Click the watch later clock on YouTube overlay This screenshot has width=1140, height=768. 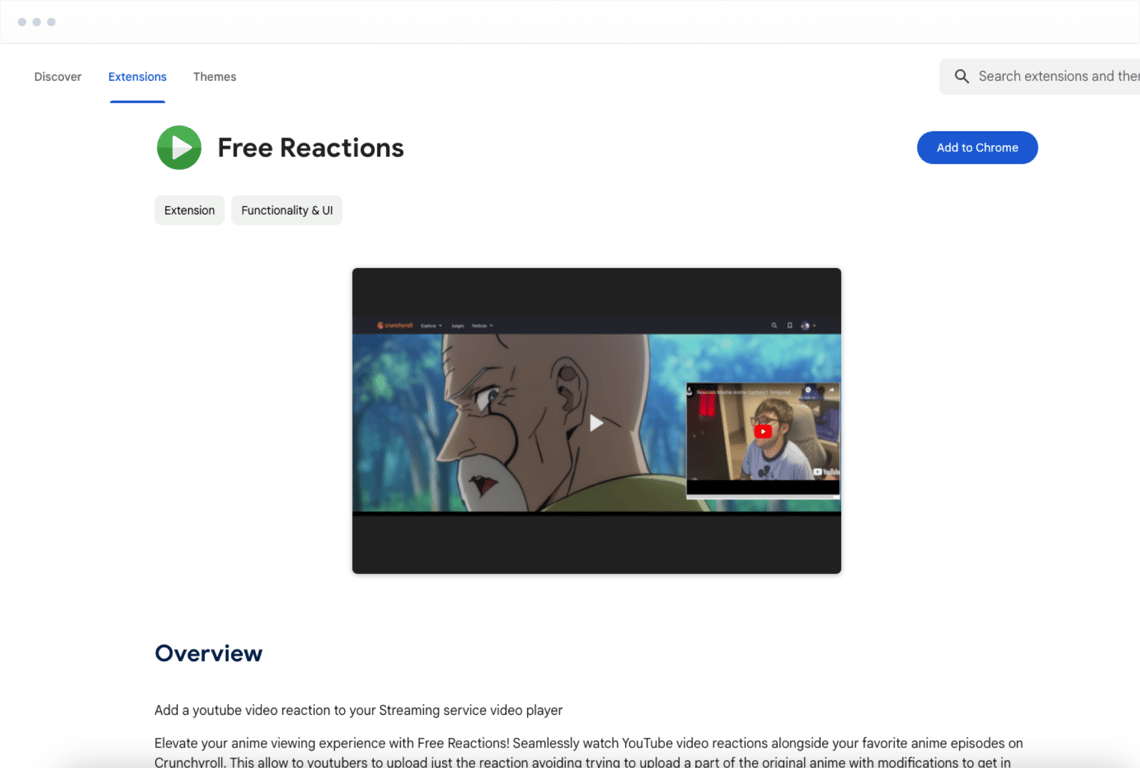[x=808, y=390]
